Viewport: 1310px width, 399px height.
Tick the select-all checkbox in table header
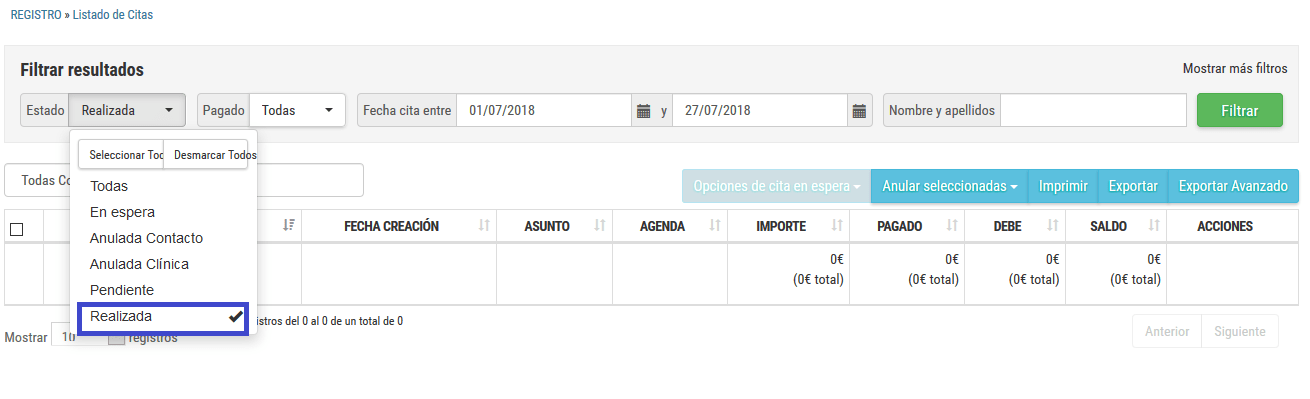click(x=16, y=229)
